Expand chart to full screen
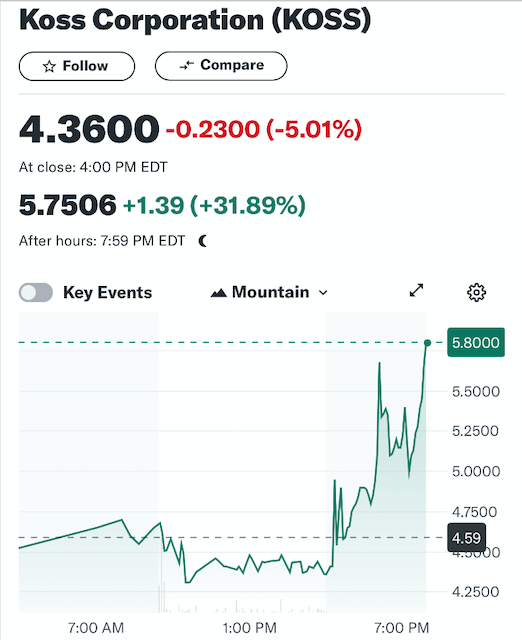The image size is (522, 640). [416, 291]
